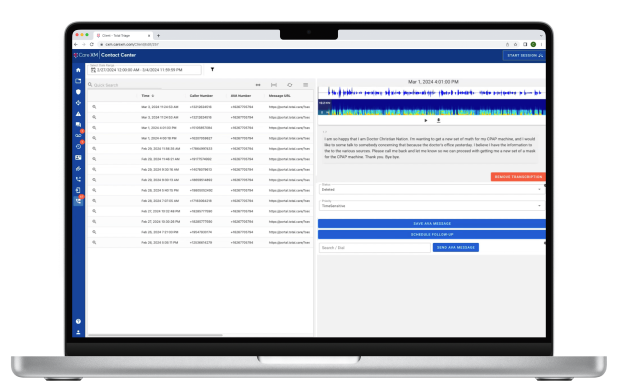Switch to the Total Triage browser tab
Viewport: 618px width, 384px height.
(x=123, y=35)
